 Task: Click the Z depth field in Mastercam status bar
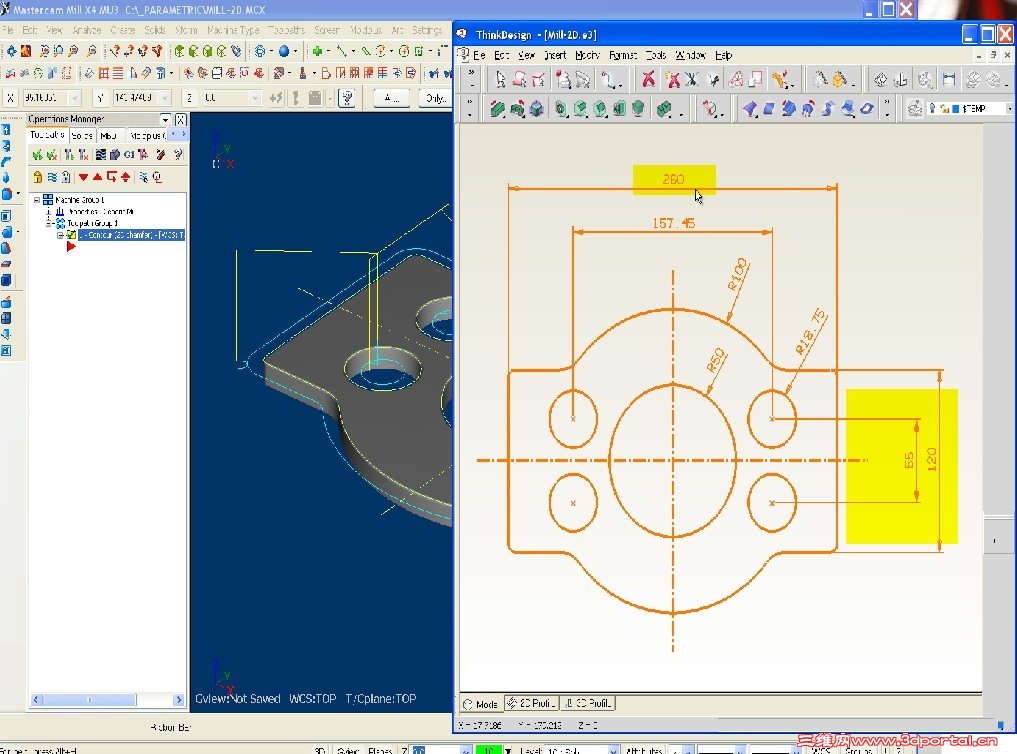(x=436, y=750)
